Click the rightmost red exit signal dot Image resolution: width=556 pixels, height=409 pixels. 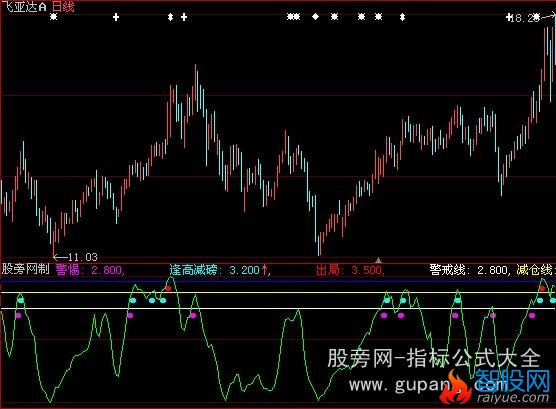[542, 288]
